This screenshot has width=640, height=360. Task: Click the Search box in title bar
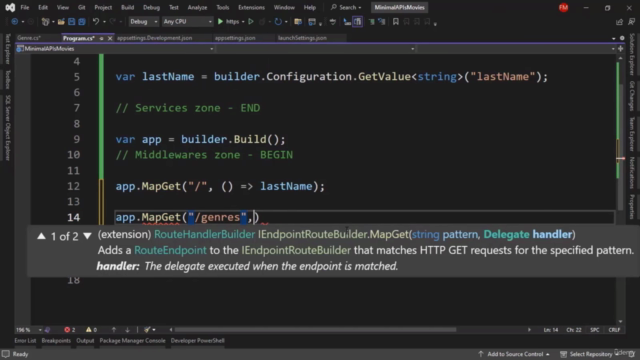point(346,7)
